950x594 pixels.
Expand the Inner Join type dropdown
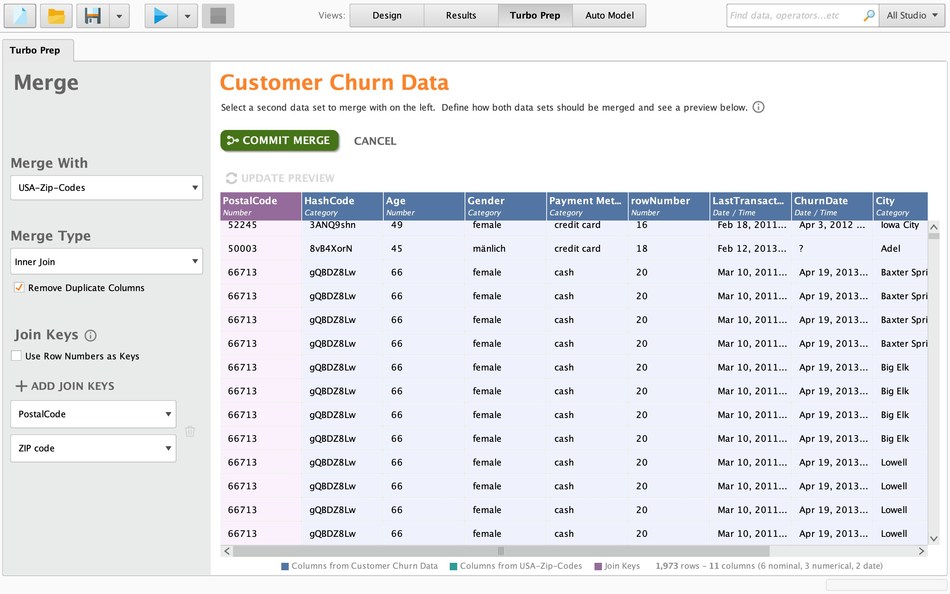pos(107,262)
